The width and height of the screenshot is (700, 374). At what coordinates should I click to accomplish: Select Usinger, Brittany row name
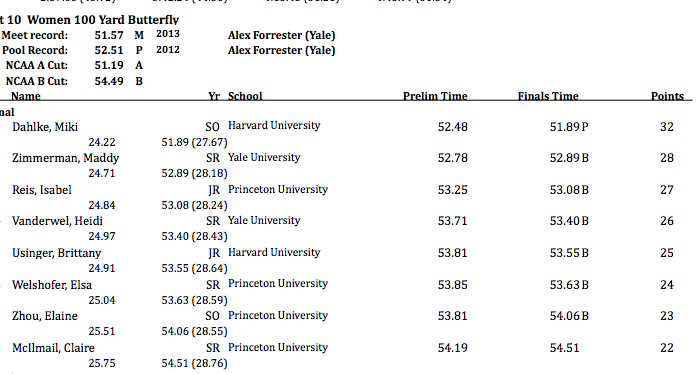[x=57, y=253]
